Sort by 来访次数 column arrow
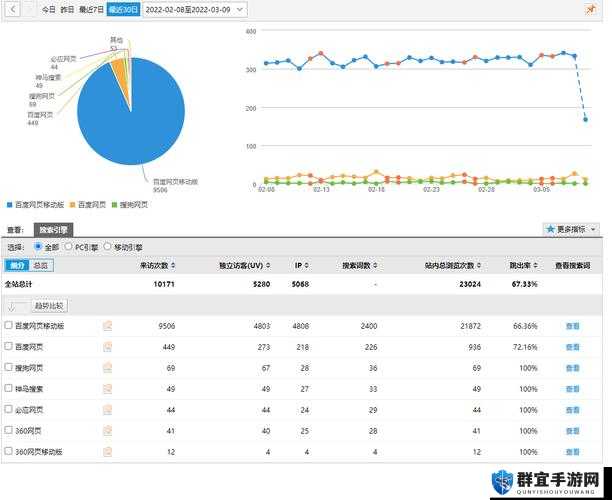 (173, 265)
